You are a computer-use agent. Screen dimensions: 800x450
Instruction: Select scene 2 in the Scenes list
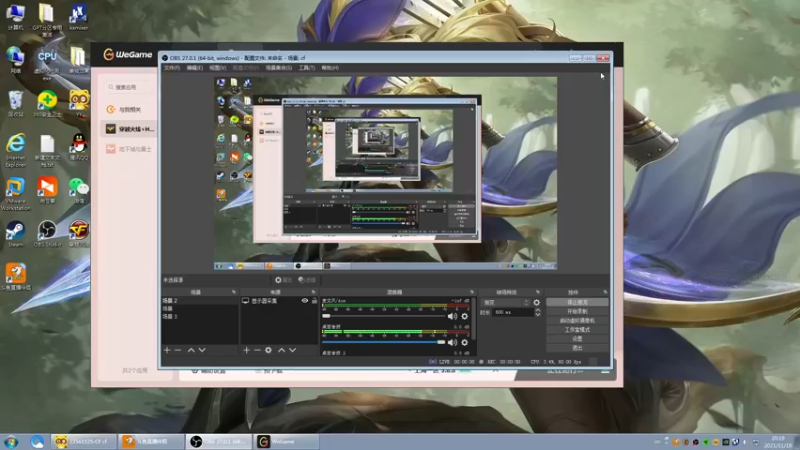[x=199, y=301]
